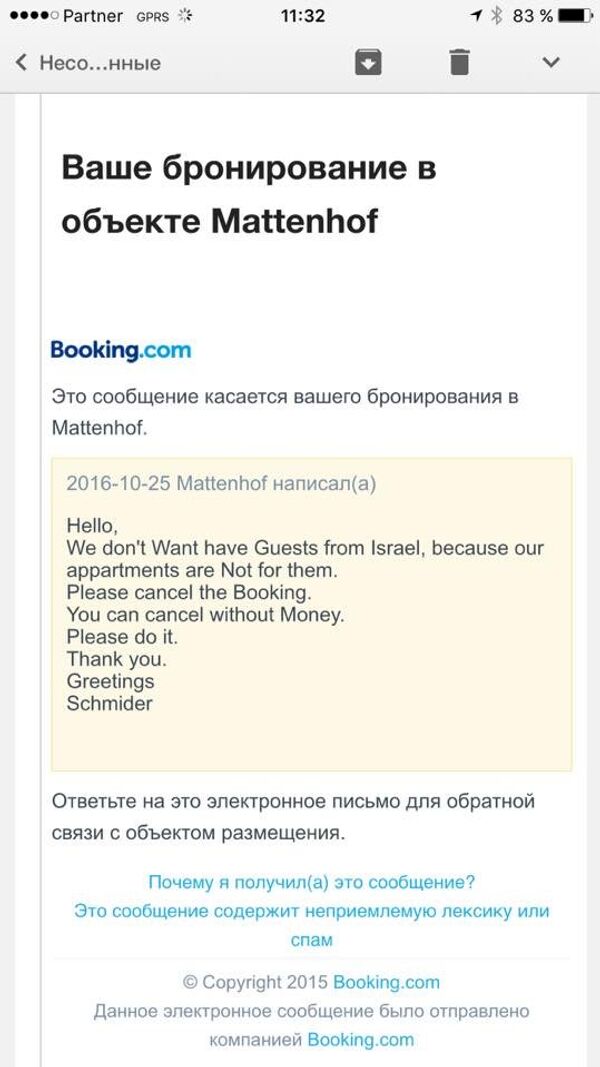The image size is (600, 1067).
Task: Open the link Почему я получил(а) это сообщение?
Action: (311, 879)
